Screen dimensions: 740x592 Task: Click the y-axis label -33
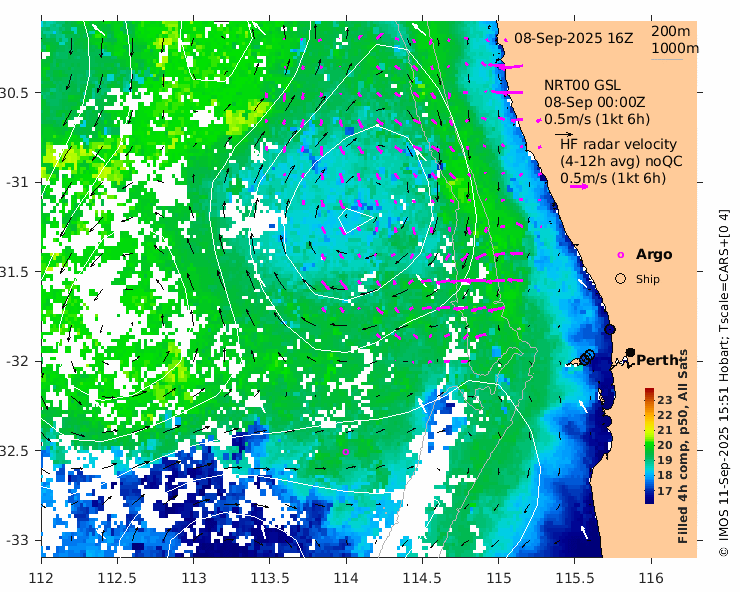pos(17,540)
